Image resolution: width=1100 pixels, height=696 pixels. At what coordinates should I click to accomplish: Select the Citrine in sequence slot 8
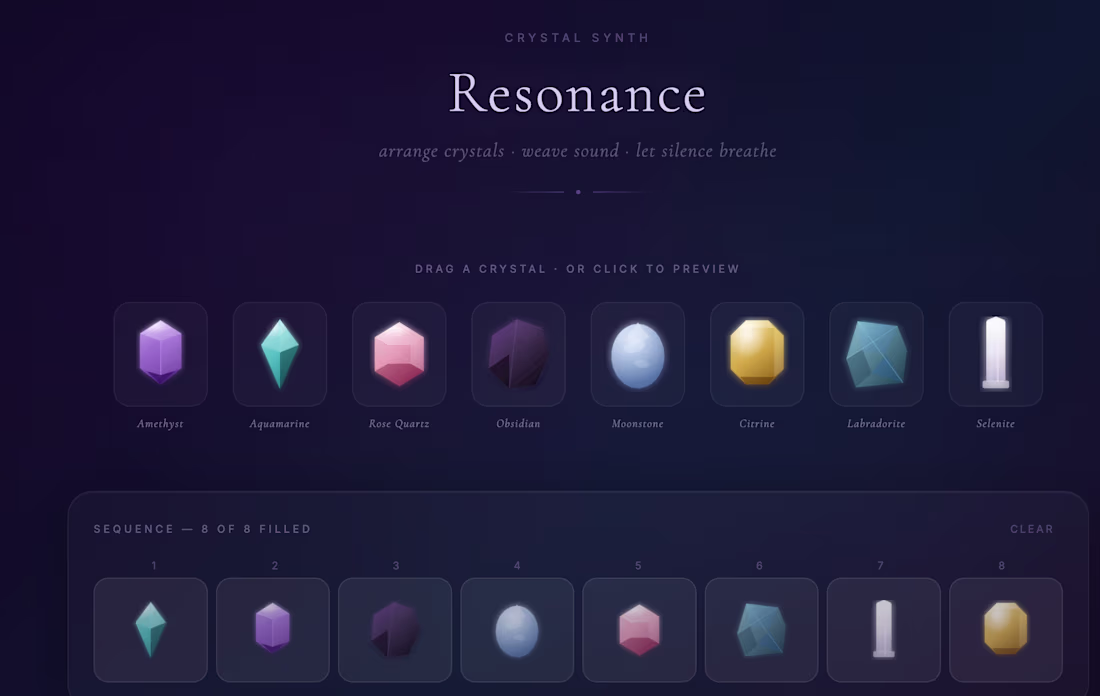pyautogui.click(x=1005, y=630)
